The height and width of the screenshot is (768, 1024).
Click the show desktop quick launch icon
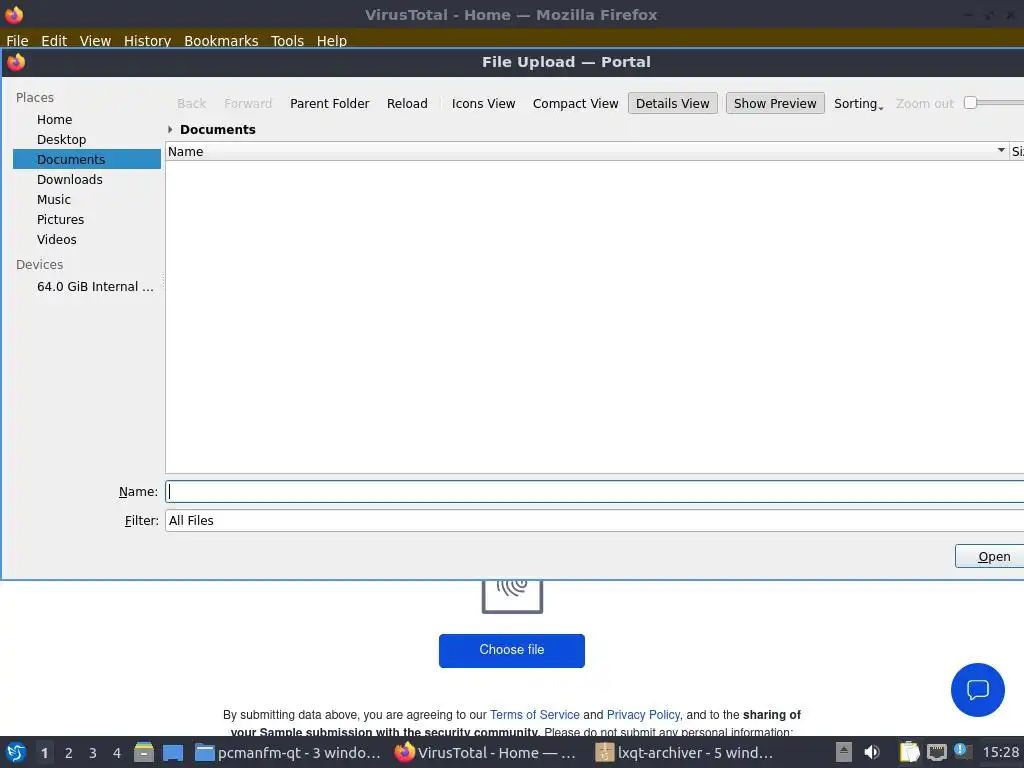[173, 752]
